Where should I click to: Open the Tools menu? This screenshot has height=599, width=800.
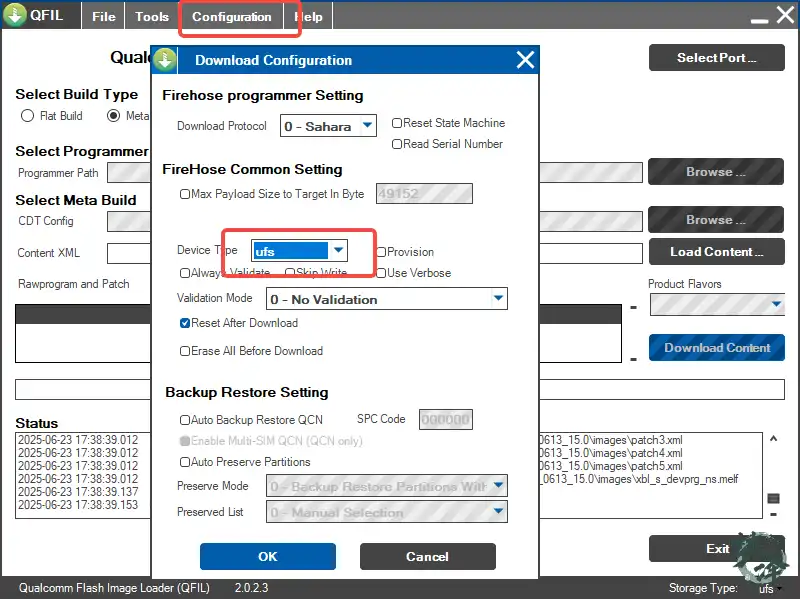coord(152,16)
